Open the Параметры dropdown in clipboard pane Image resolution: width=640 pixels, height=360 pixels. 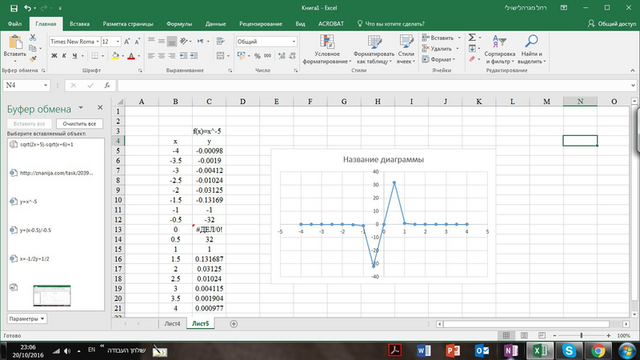tap(27, 319)
